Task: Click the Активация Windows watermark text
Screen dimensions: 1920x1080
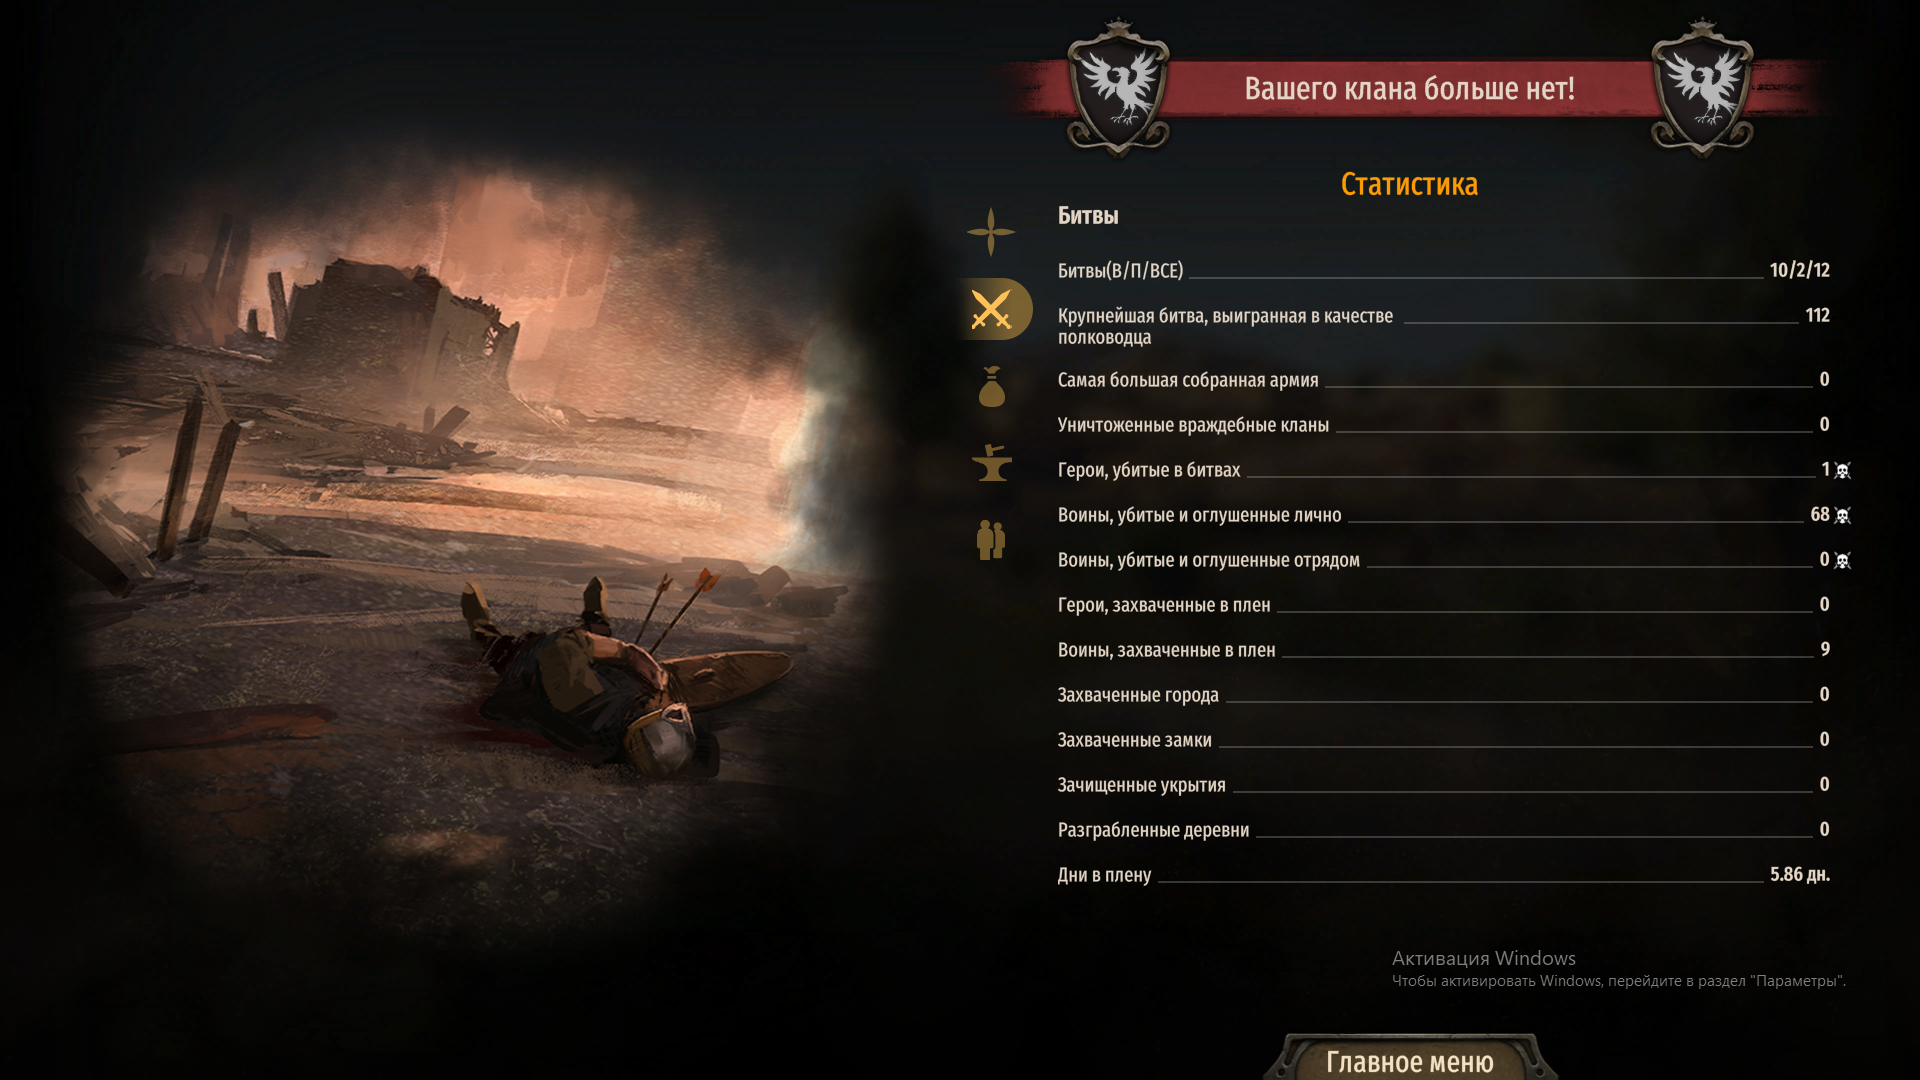Action: click(1484, 958)
